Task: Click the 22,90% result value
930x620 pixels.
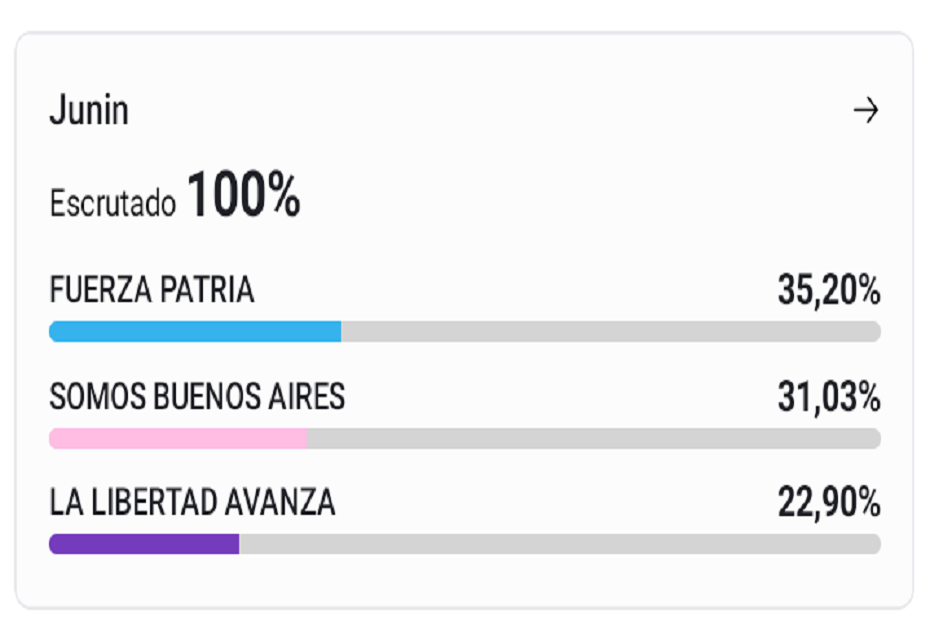Action: coord(829,503)
